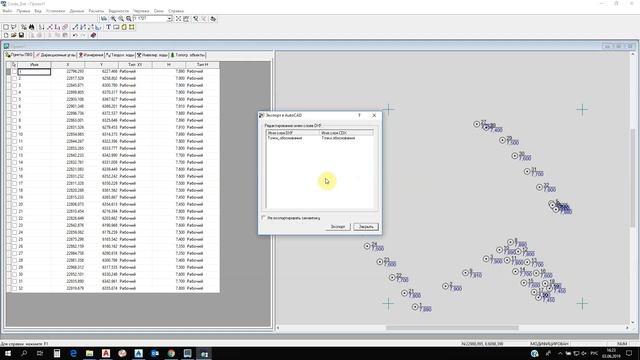Open Calculator from the Windows taskbar
640x360 pixels.
point(57,353)
